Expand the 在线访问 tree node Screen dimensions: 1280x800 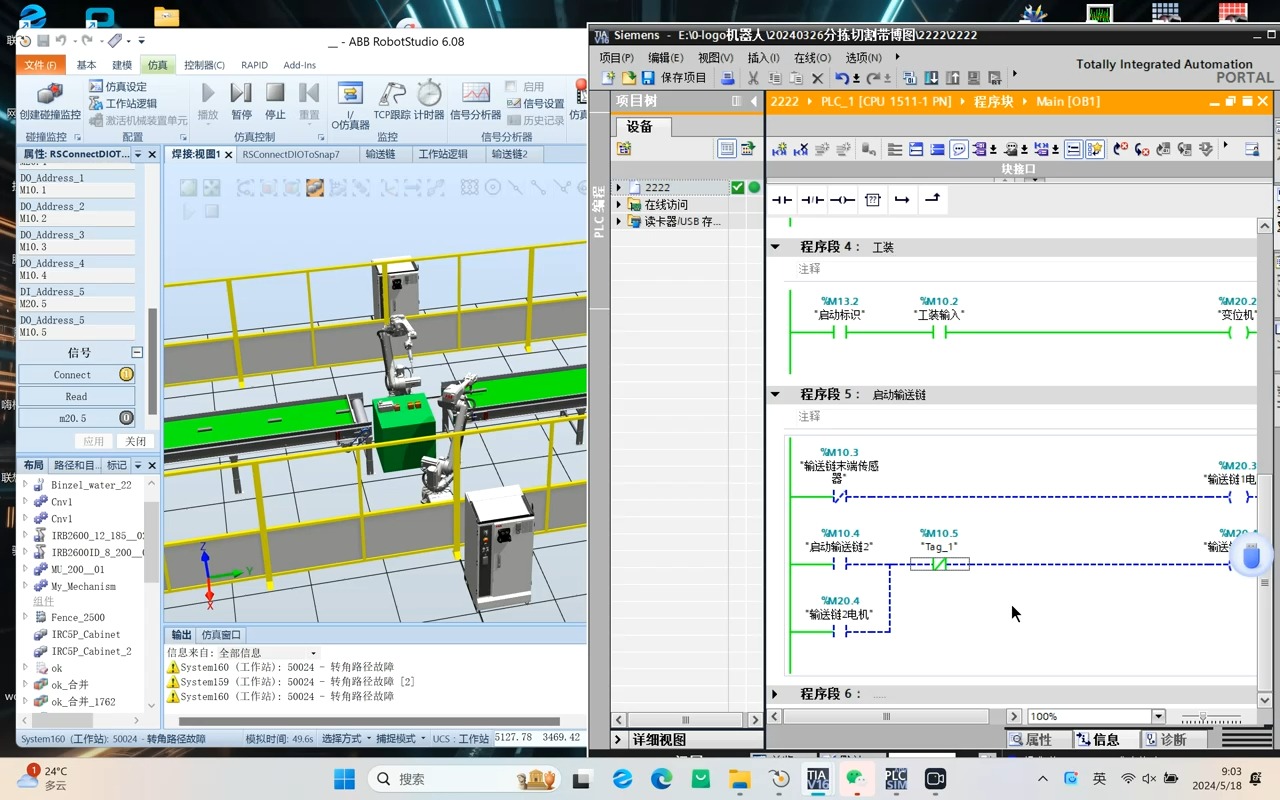click(619, 204)
